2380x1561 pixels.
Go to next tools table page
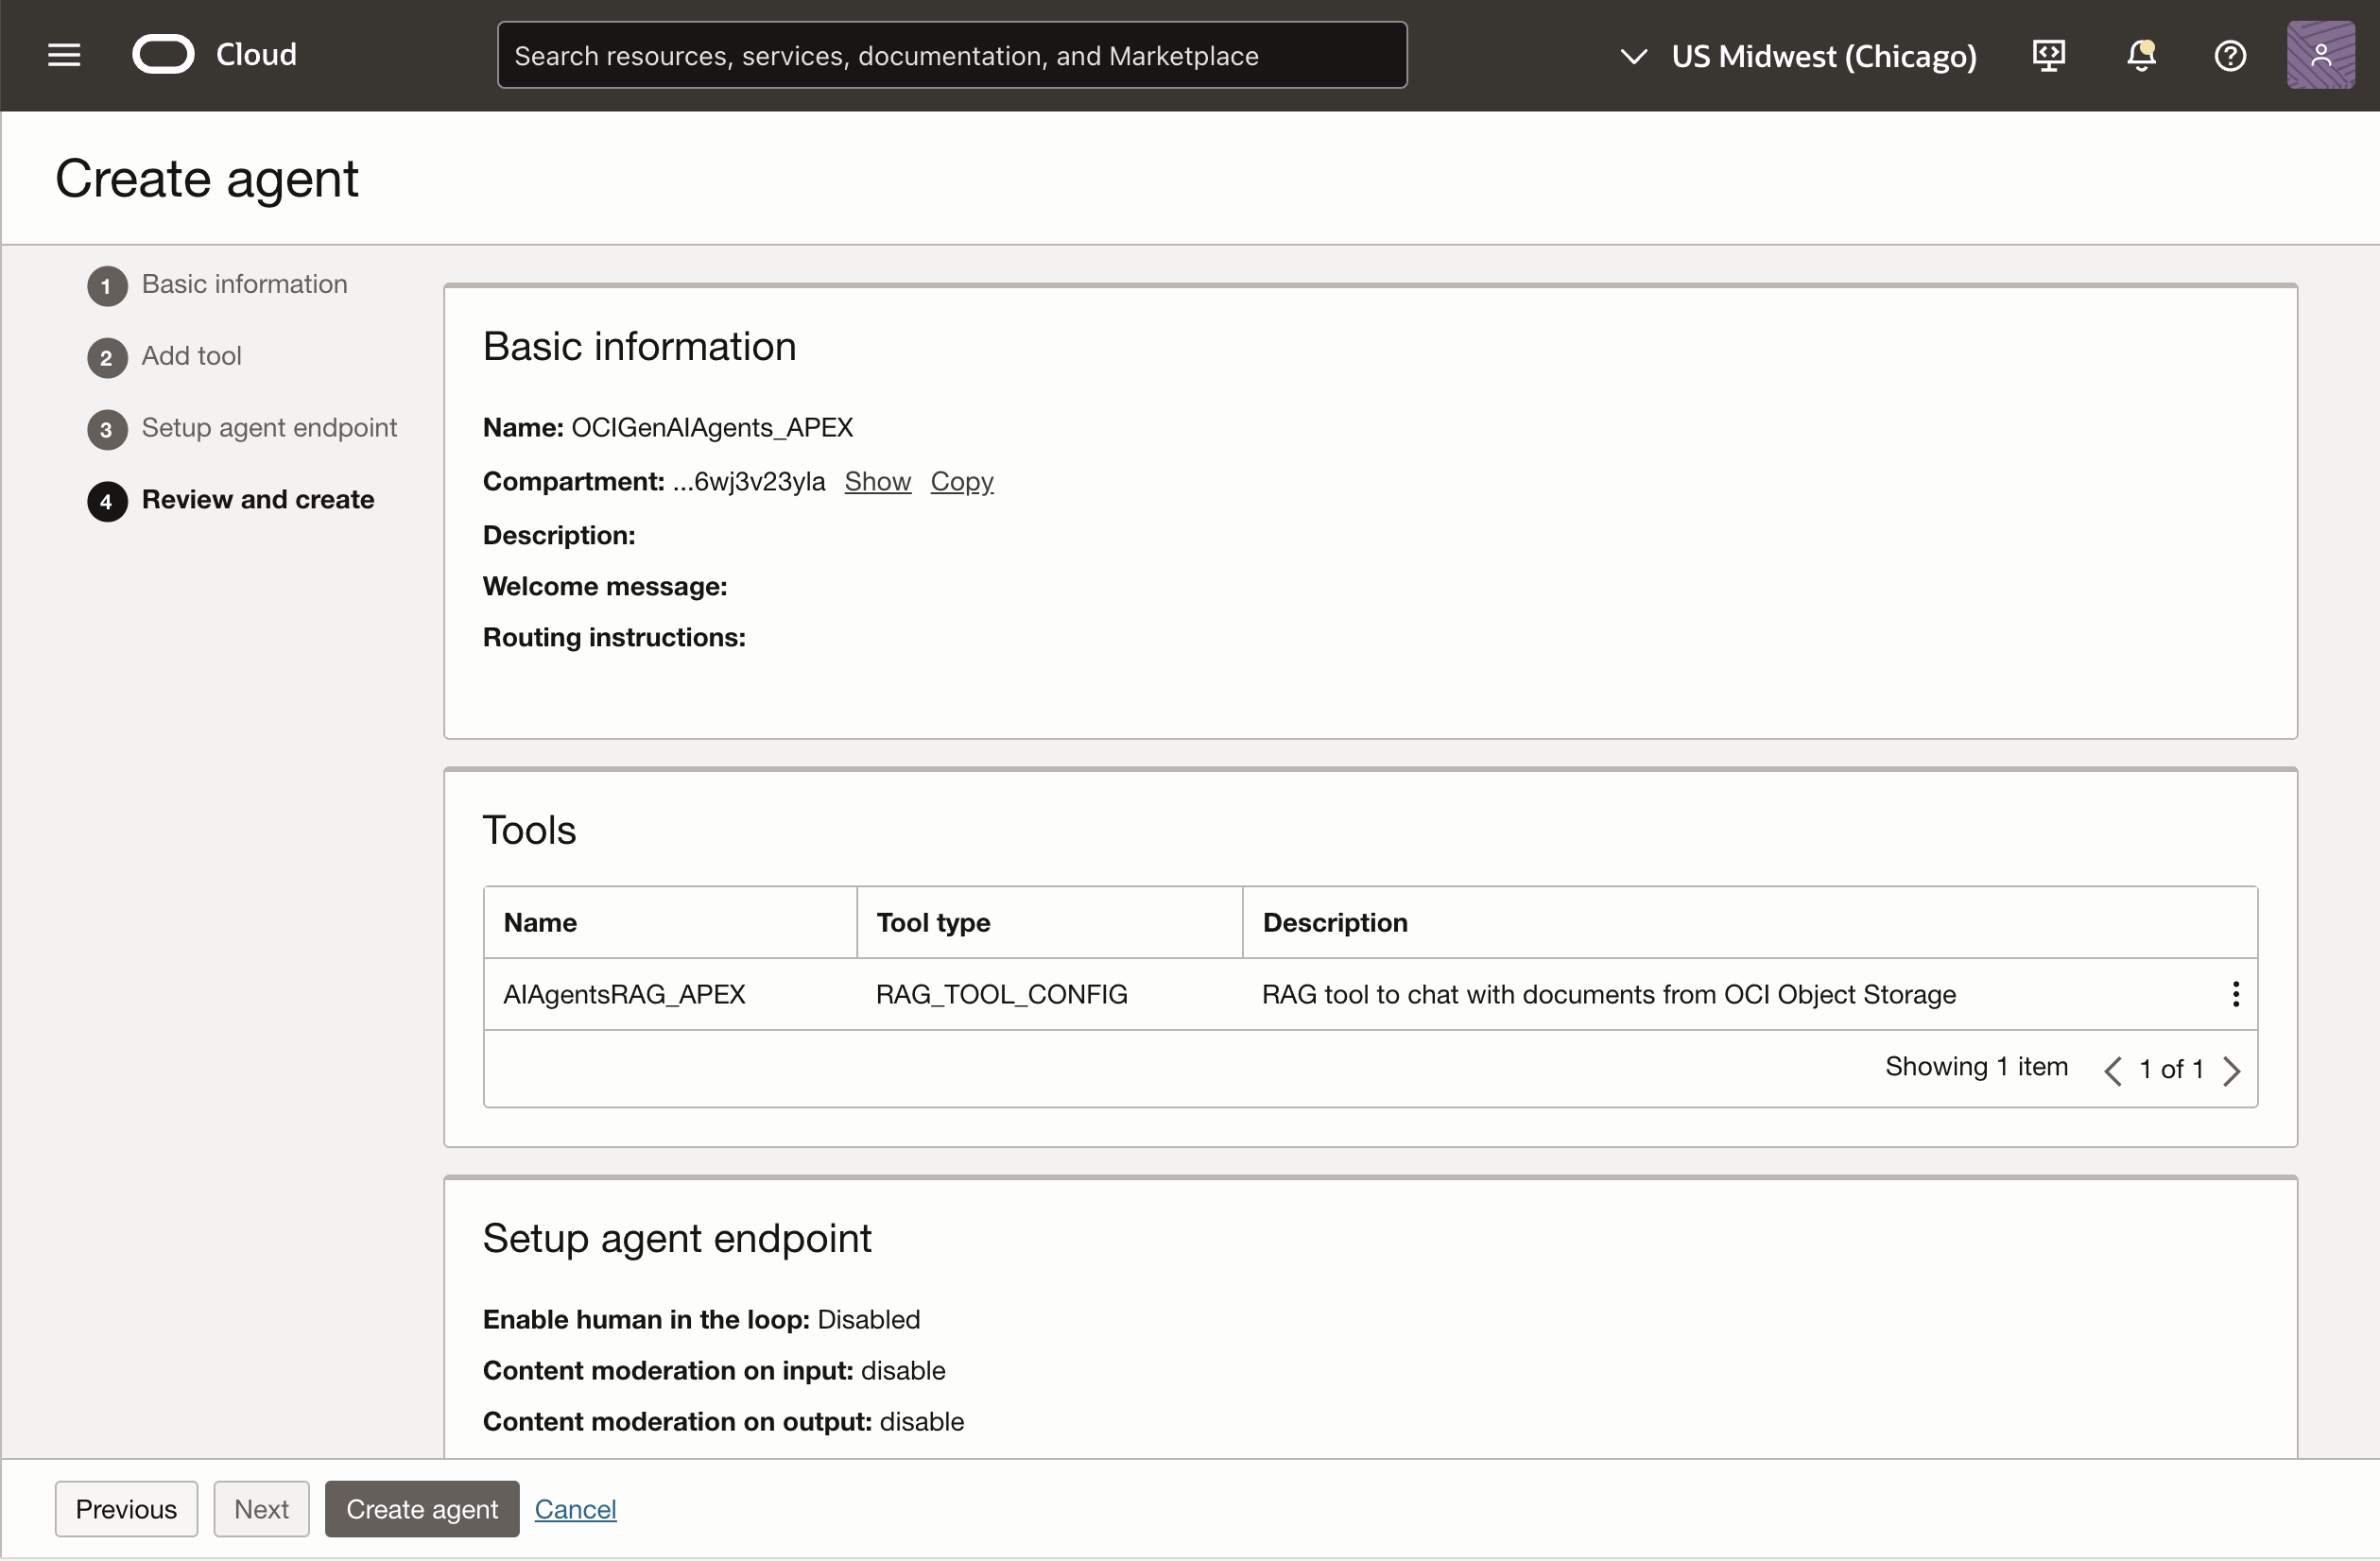tap(2231, 1070)
